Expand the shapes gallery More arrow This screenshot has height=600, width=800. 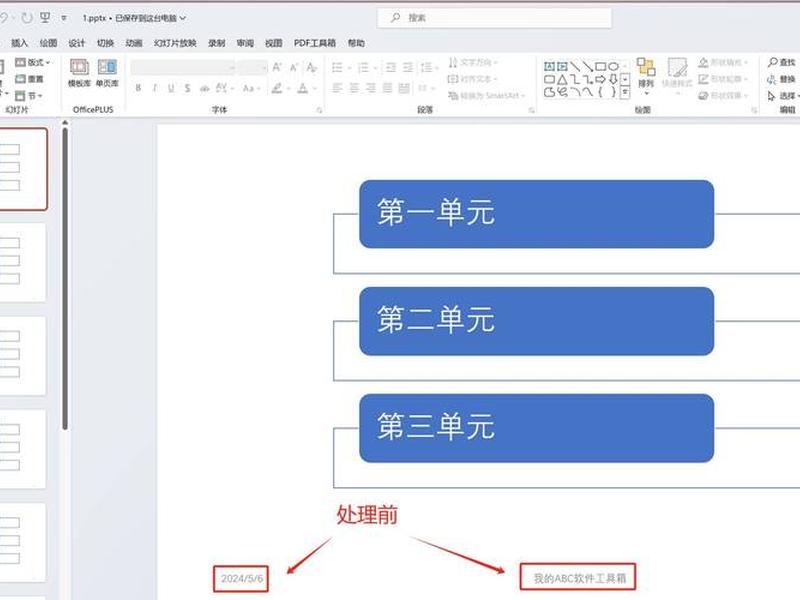pos(626,92)
